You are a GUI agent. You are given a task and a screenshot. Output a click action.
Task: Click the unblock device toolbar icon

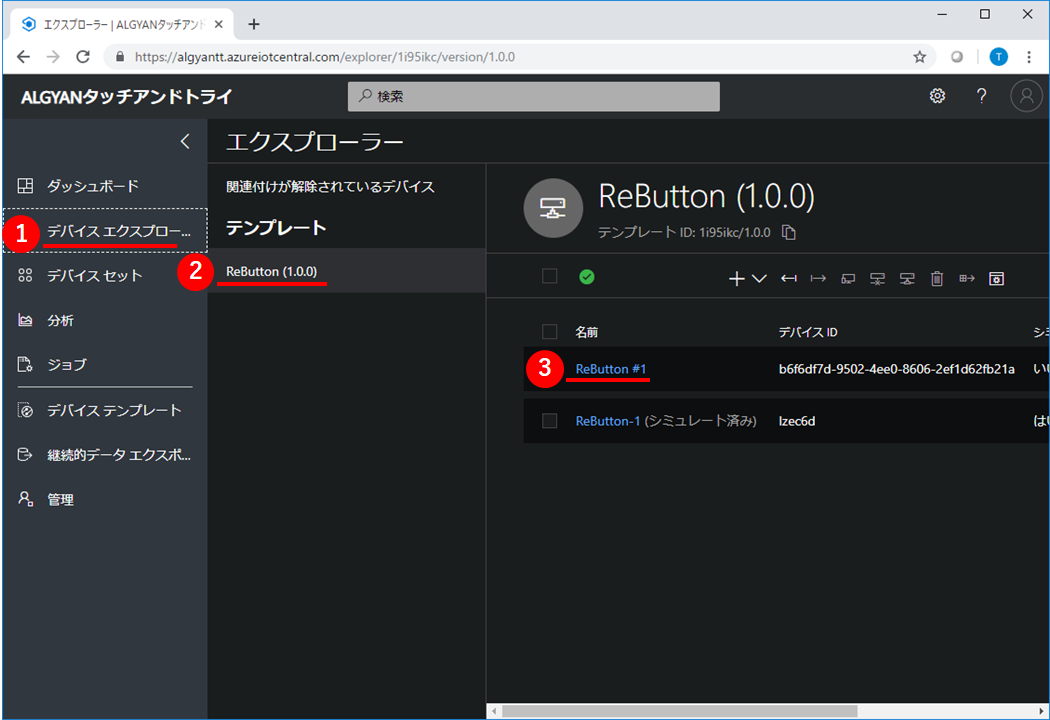tap(907, 279)
